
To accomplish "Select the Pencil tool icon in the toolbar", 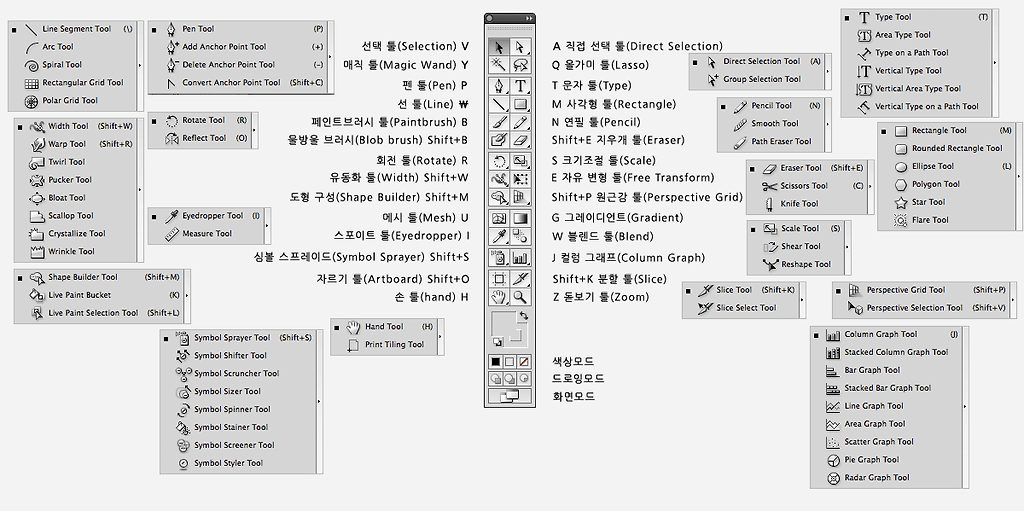I will 520,122.
